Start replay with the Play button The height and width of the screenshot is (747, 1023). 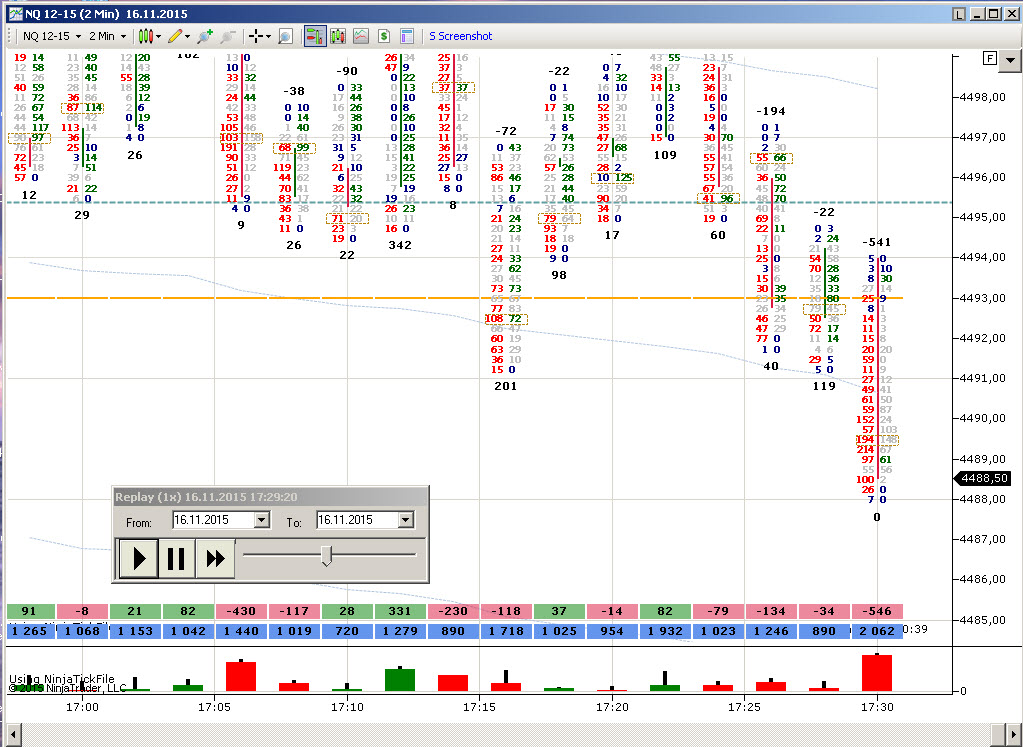pos(138,559)
